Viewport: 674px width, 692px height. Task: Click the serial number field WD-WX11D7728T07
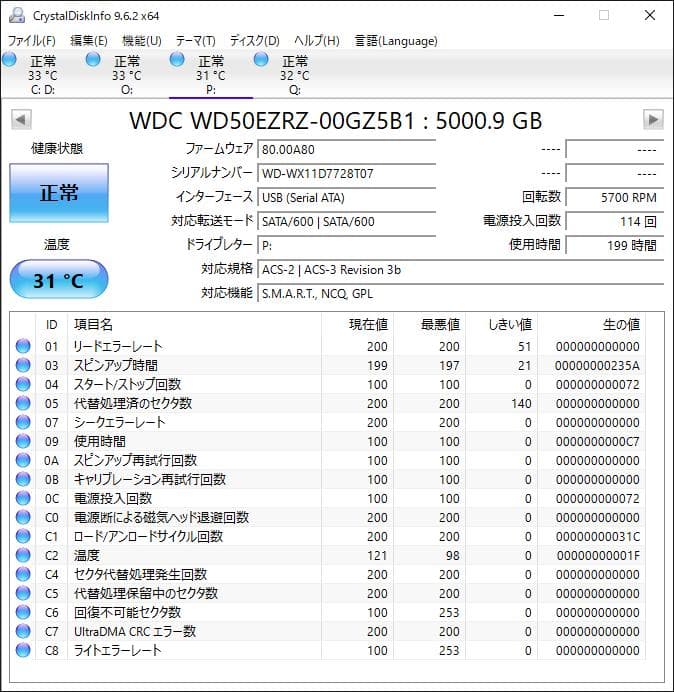pos(346,173)
